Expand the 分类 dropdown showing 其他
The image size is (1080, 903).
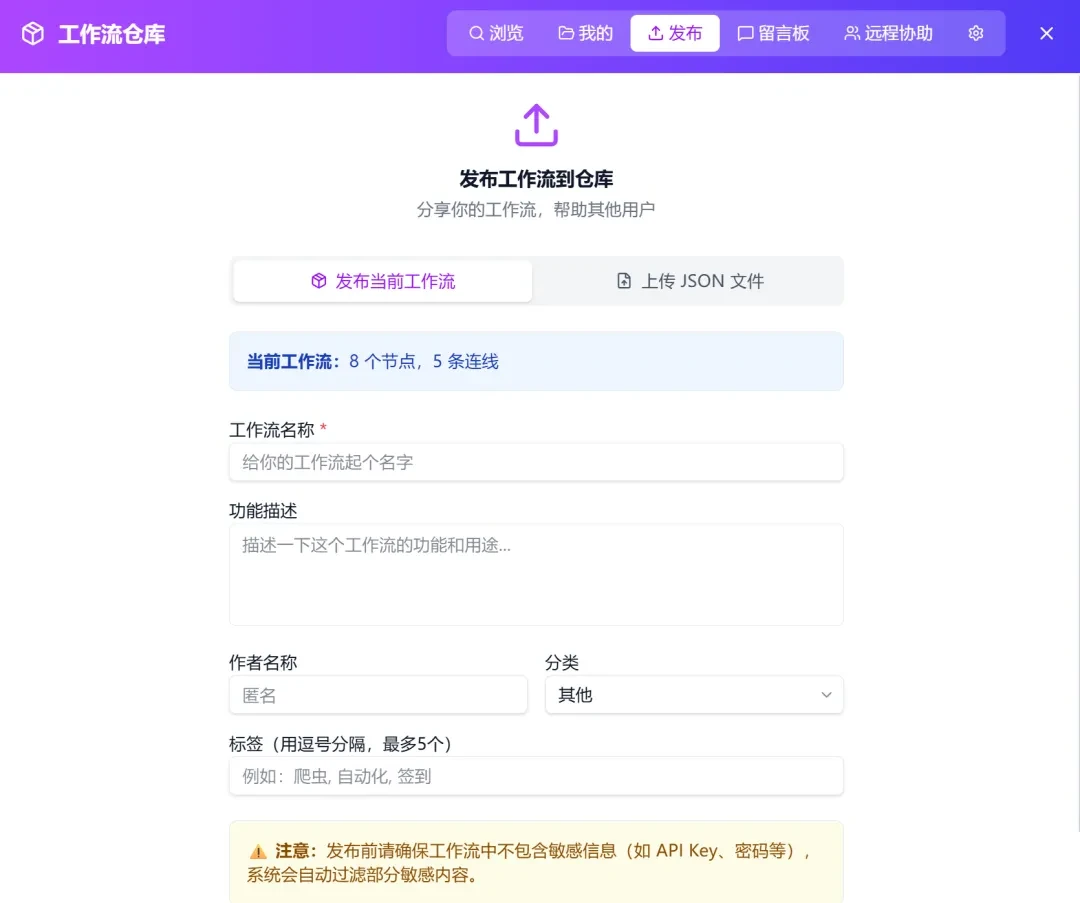[694, 695]
